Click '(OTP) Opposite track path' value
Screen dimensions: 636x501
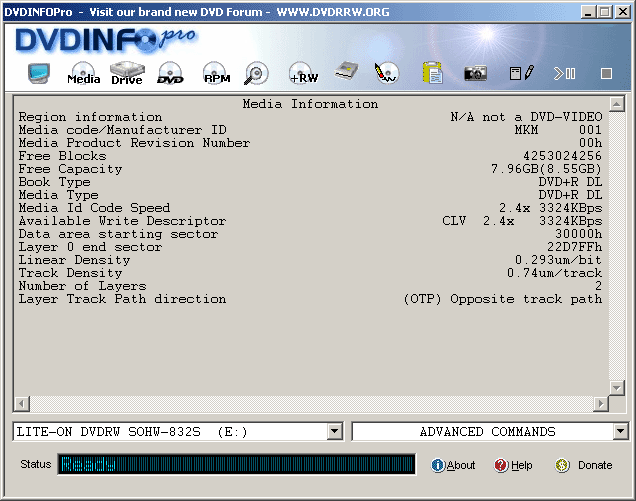click(503, 299)
